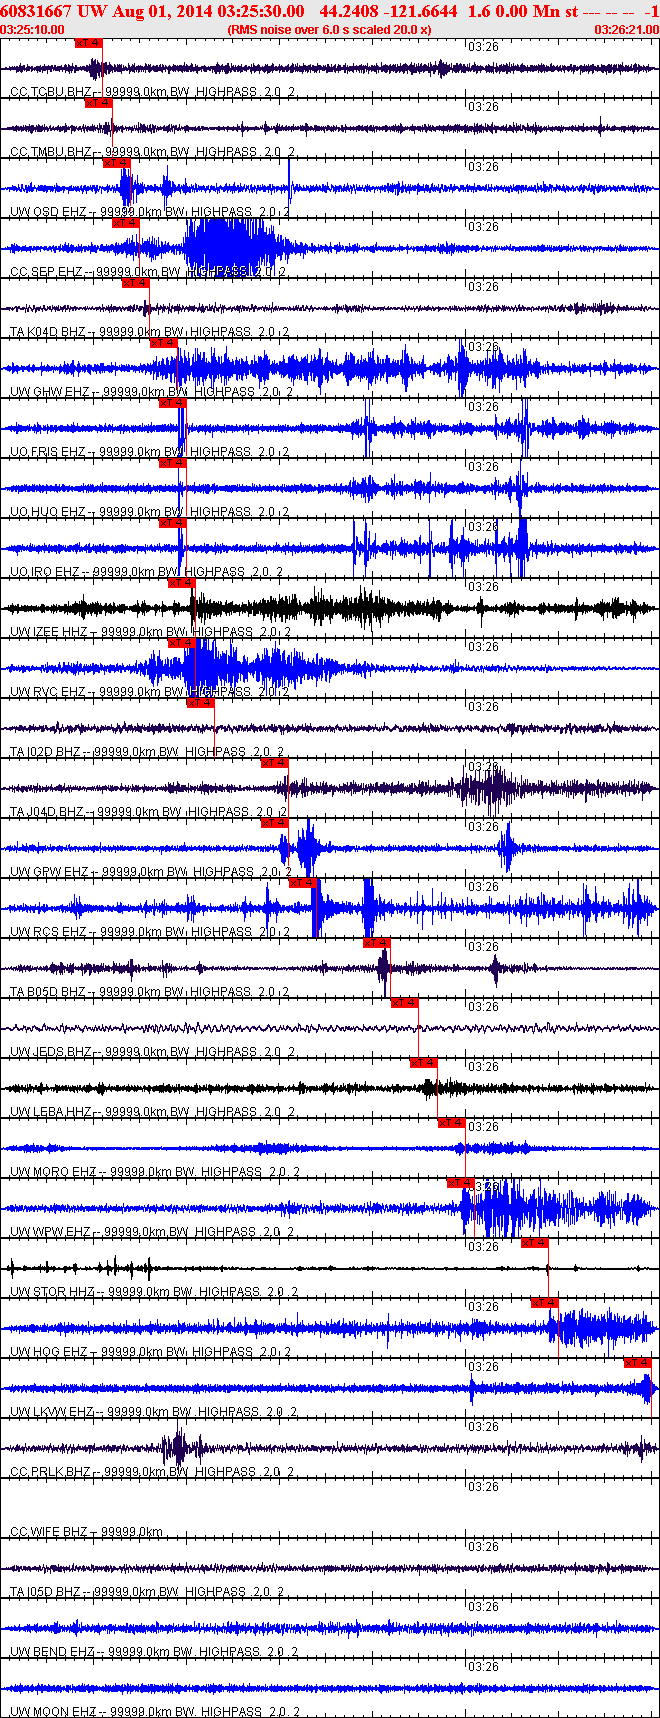Click the TA.I05D.BHZ station label
The width and height of the screenshot is (660, 1718).
[x=45, y=1592]
